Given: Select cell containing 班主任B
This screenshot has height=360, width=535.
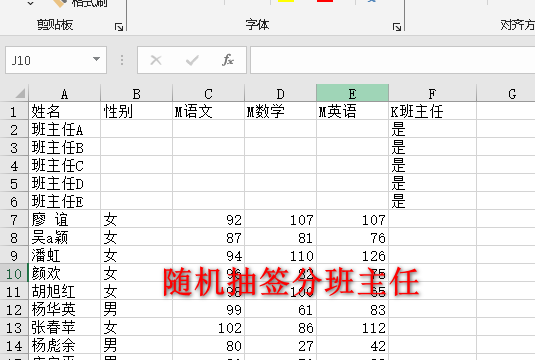Looking at the screenshot, I should (64, 147).
